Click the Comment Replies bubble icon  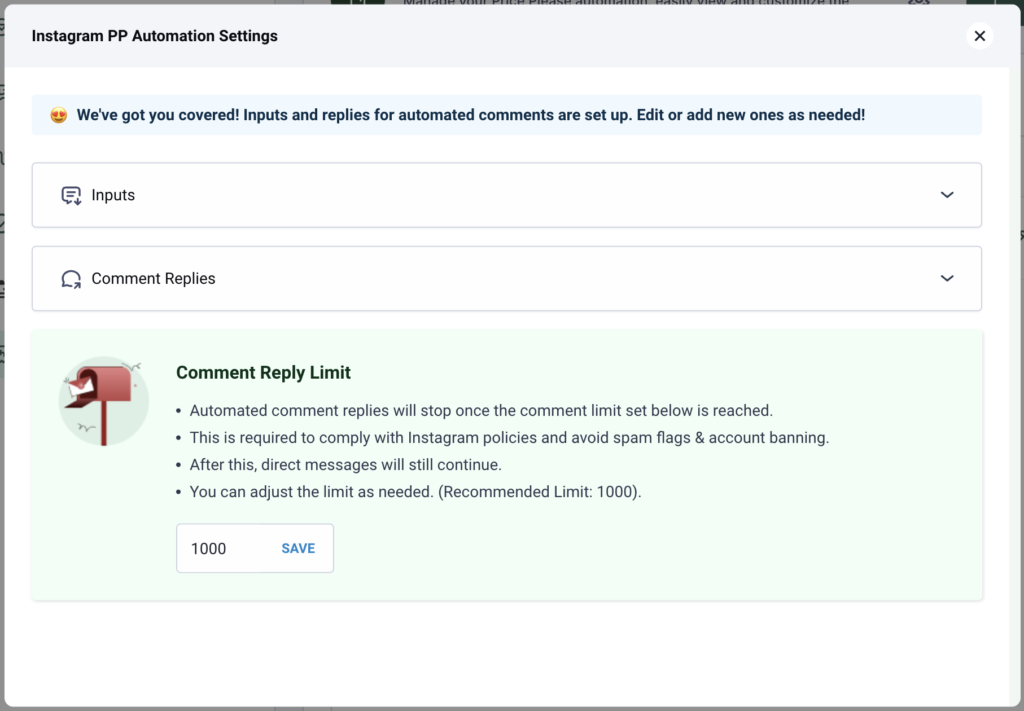click(71, 279)
